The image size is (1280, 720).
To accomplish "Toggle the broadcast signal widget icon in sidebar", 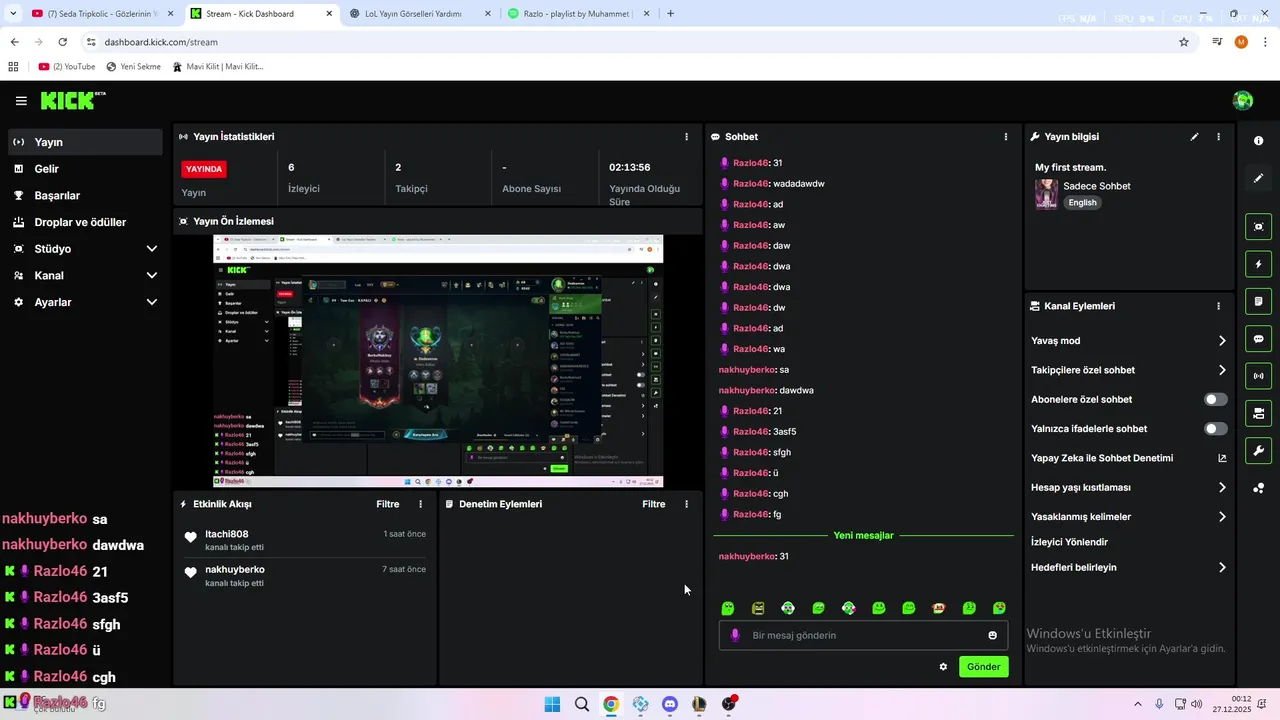I will pyautogui.click(x=1259, y=376).
